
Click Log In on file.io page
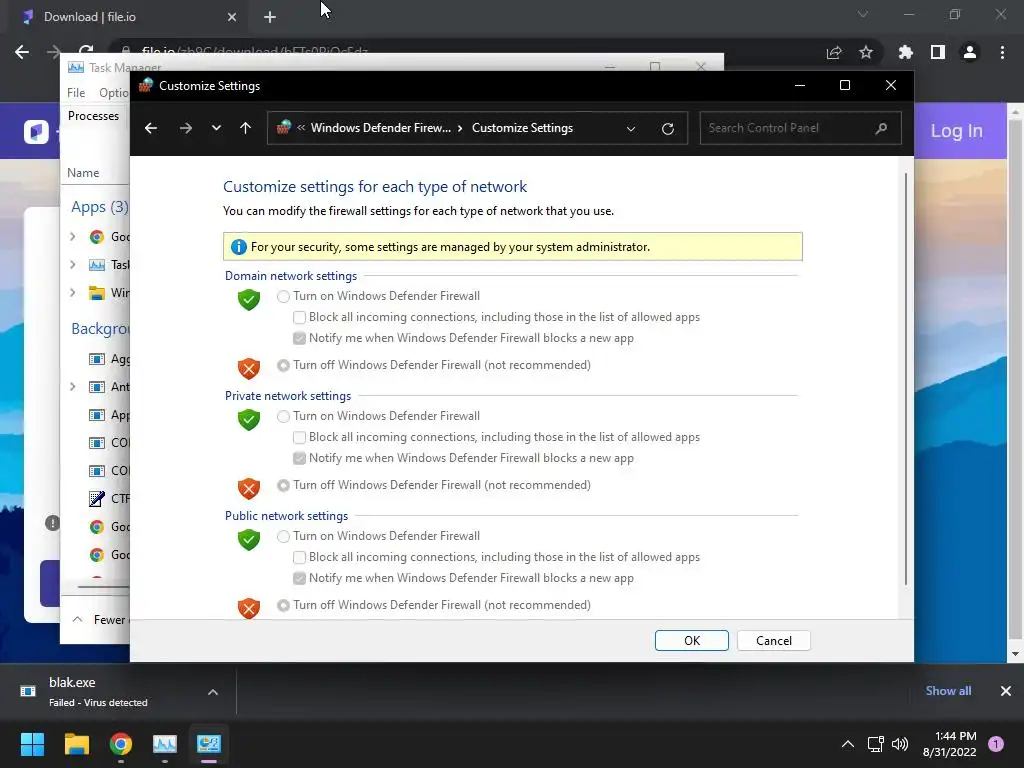coord(956,131)
